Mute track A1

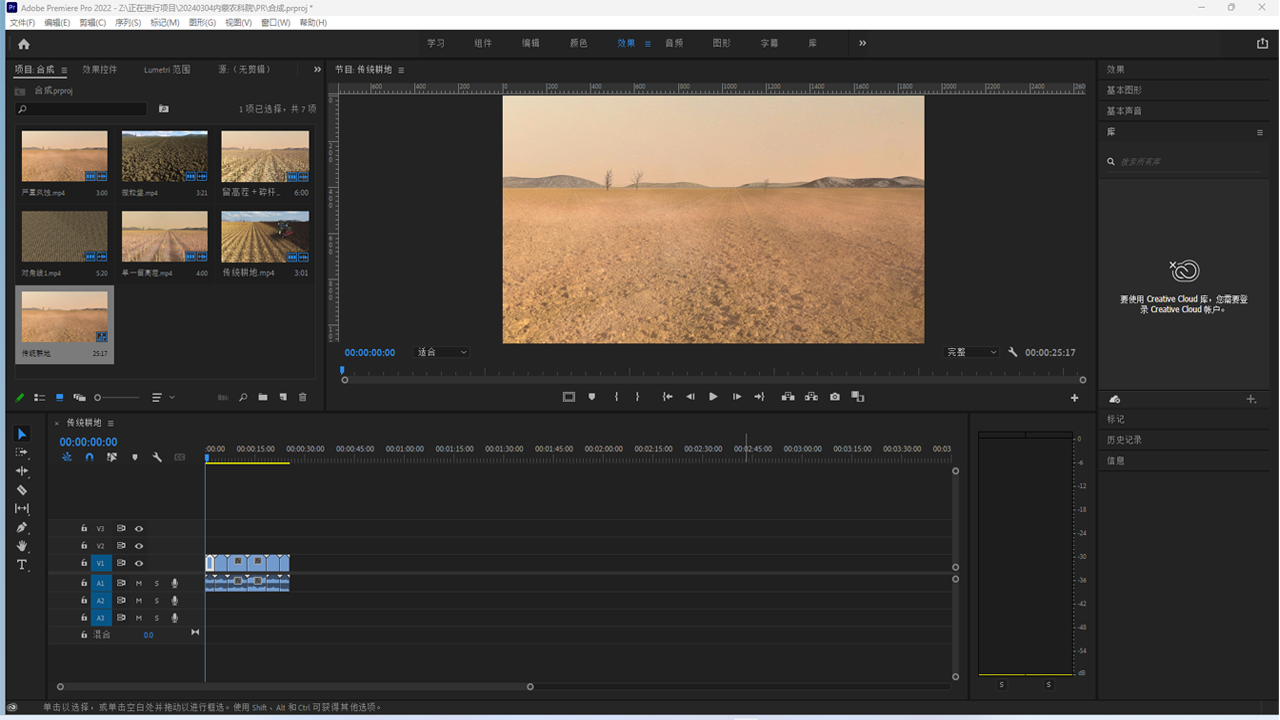(139, 583)
